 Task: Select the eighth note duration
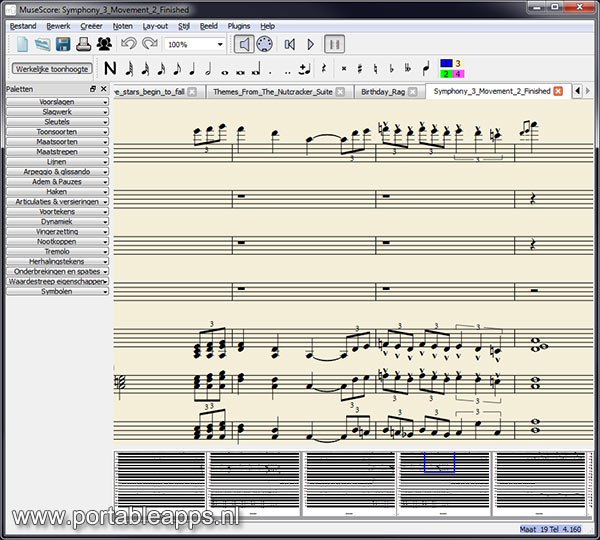point(177,69)
